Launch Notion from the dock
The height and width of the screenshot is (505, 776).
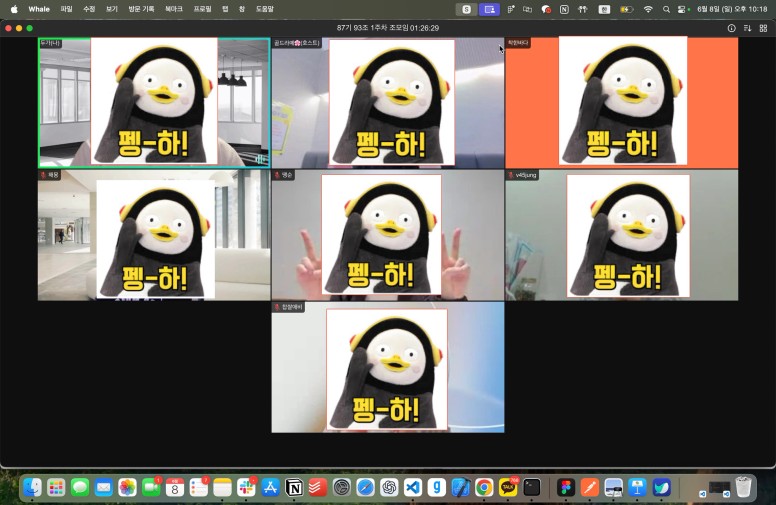click(294, 488)
